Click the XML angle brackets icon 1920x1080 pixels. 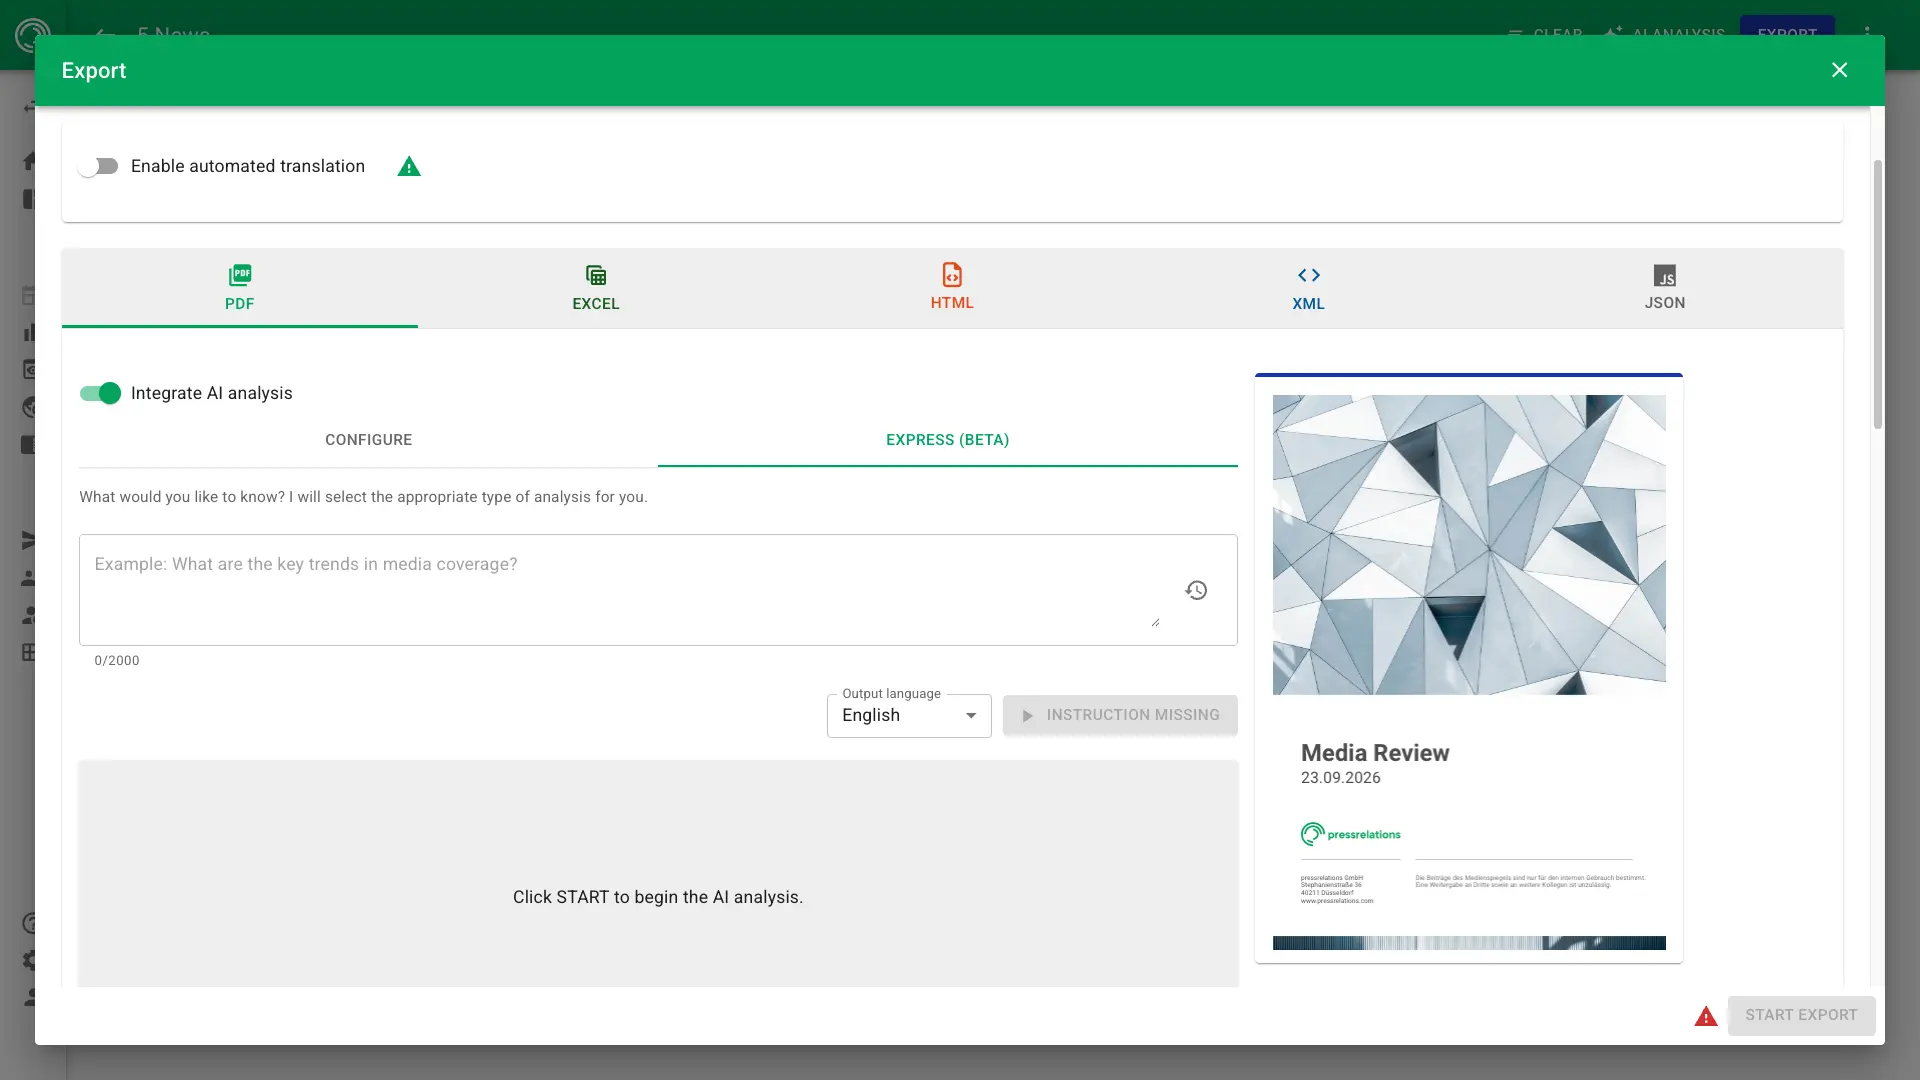coord(1309,275)
